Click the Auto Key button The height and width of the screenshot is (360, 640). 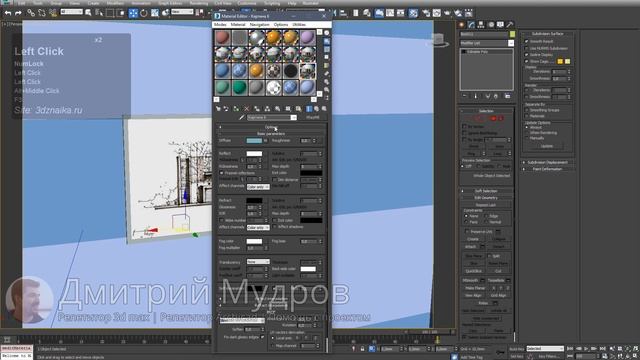point(516,349)
